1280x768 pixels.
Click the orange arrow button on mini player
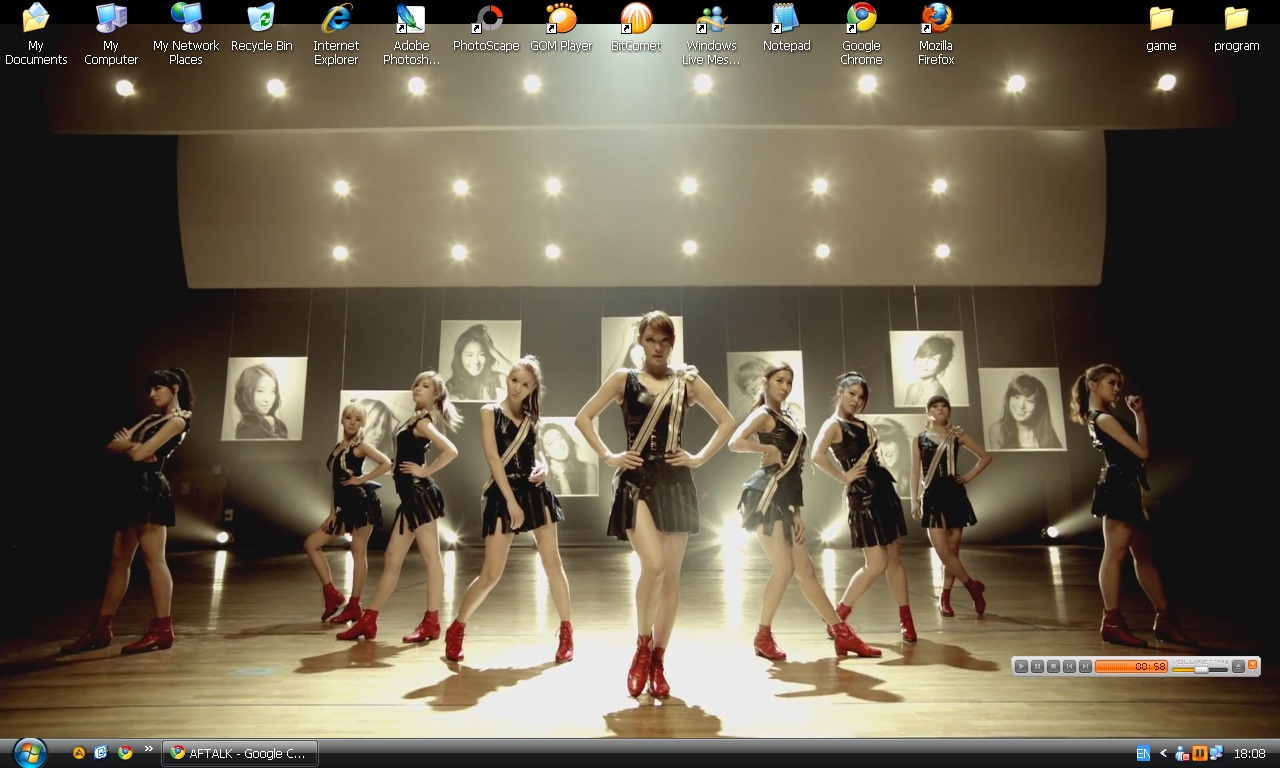1252,665
